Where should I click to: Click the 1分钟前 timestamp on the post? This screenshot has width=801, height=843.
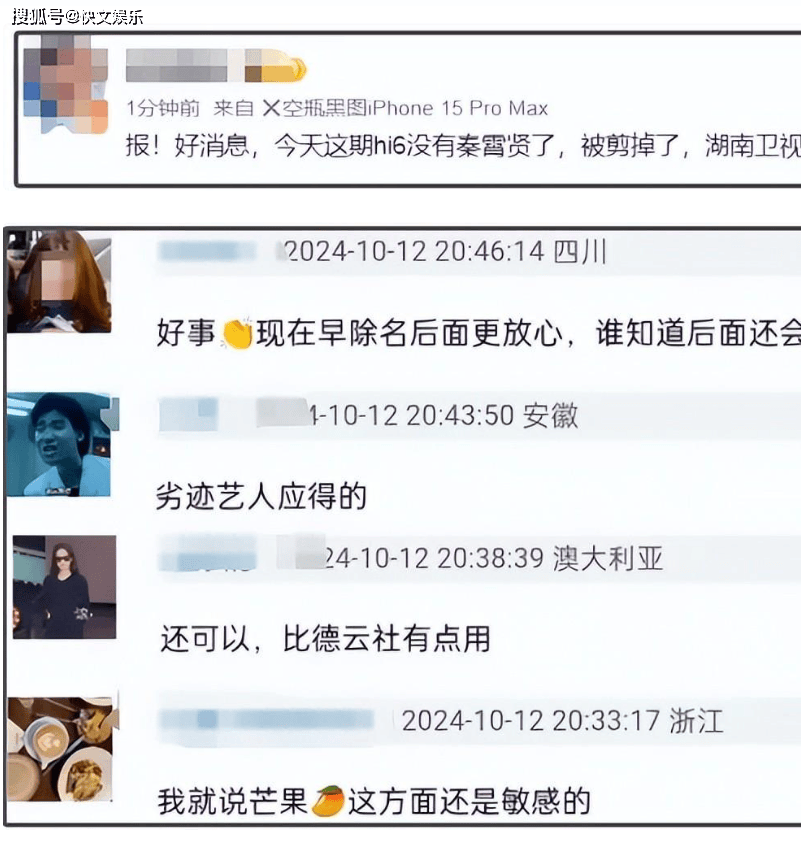click(x=163, y=109)
